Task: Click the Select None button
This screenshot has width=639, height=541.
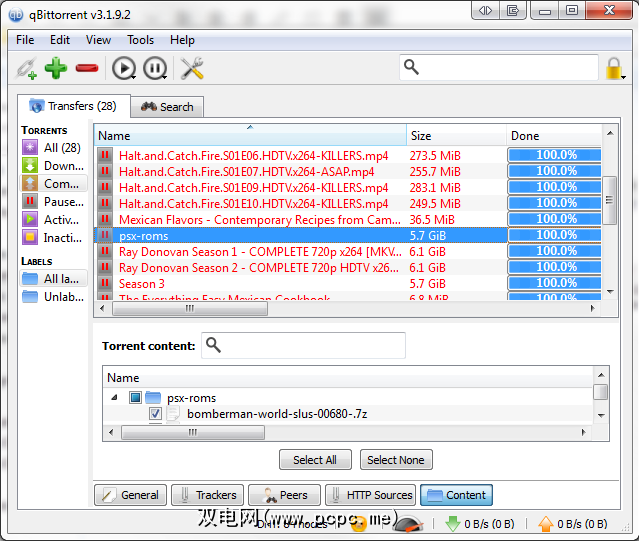Action: coord(396,460)
